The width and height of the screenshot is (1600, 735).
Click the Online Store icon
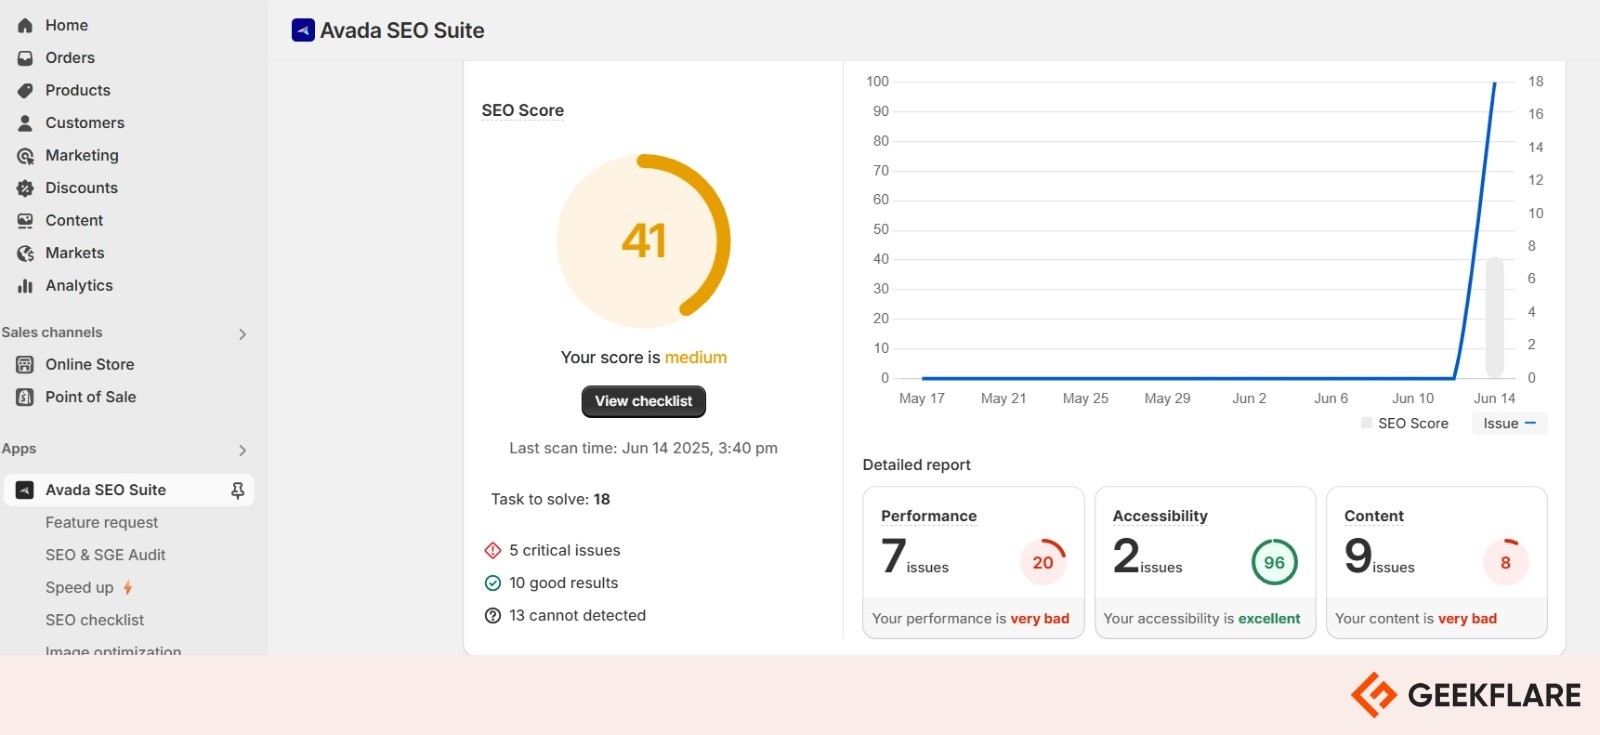25,365
